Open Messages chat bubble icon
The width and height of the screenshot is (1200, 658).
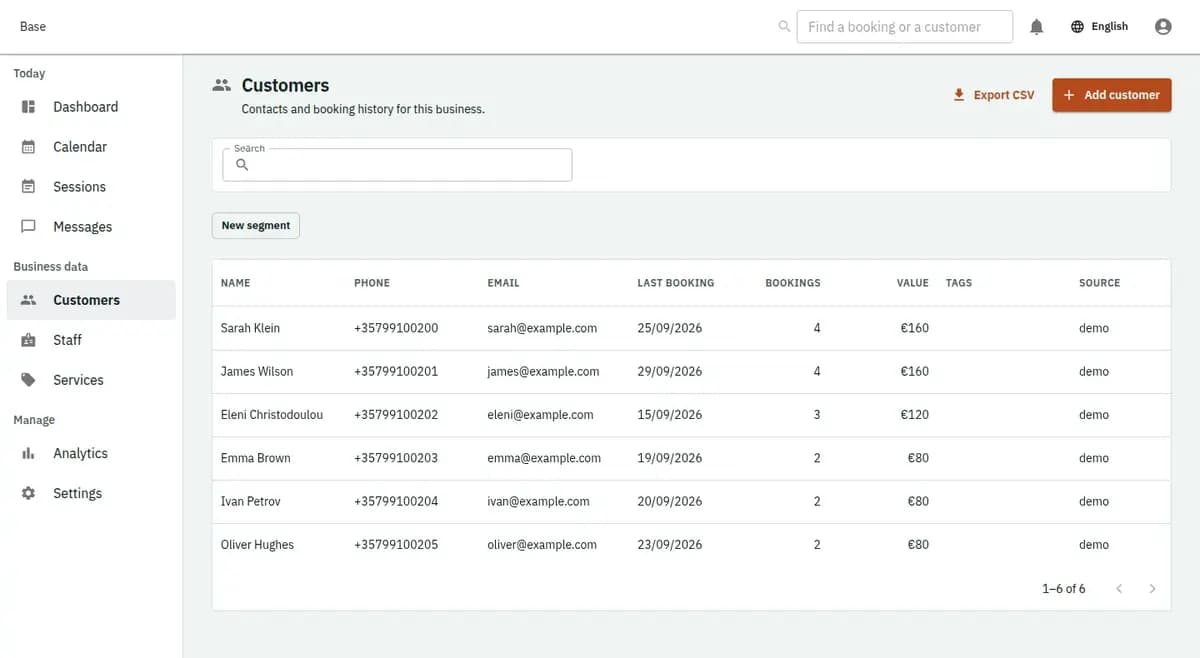click(x=28, y=227)
